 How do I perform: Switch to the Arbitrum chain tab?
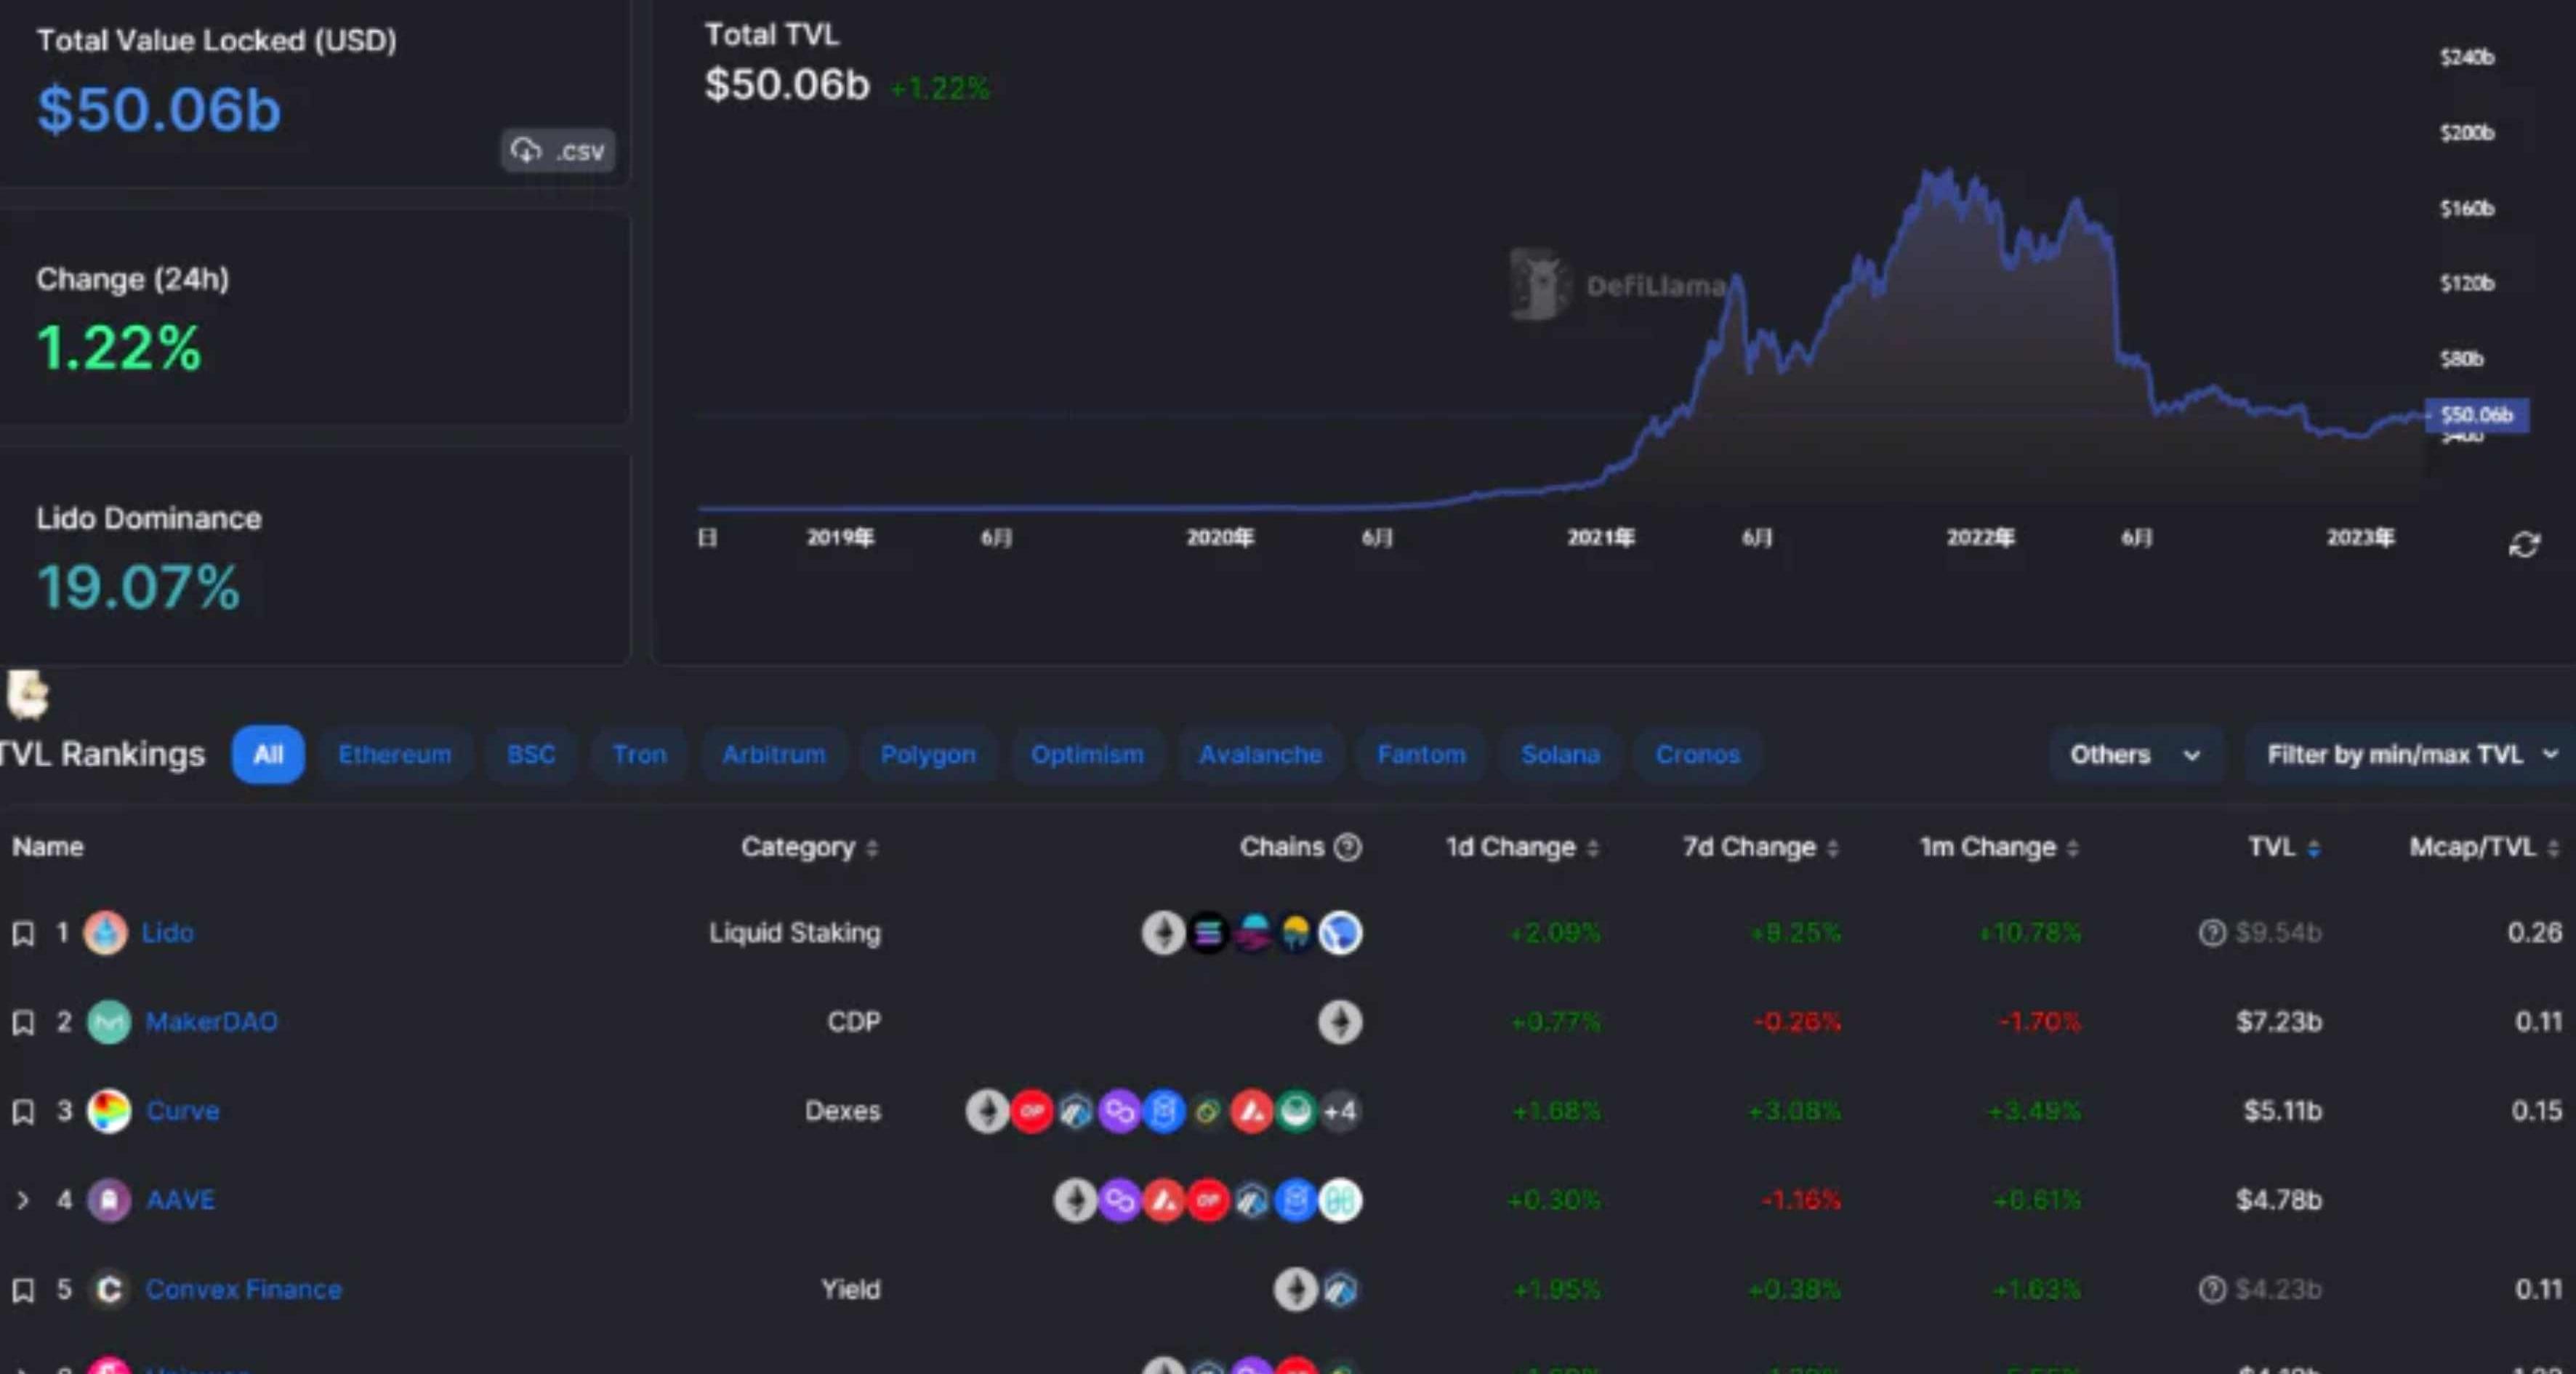pyautogui.click(x=773, y=755)
